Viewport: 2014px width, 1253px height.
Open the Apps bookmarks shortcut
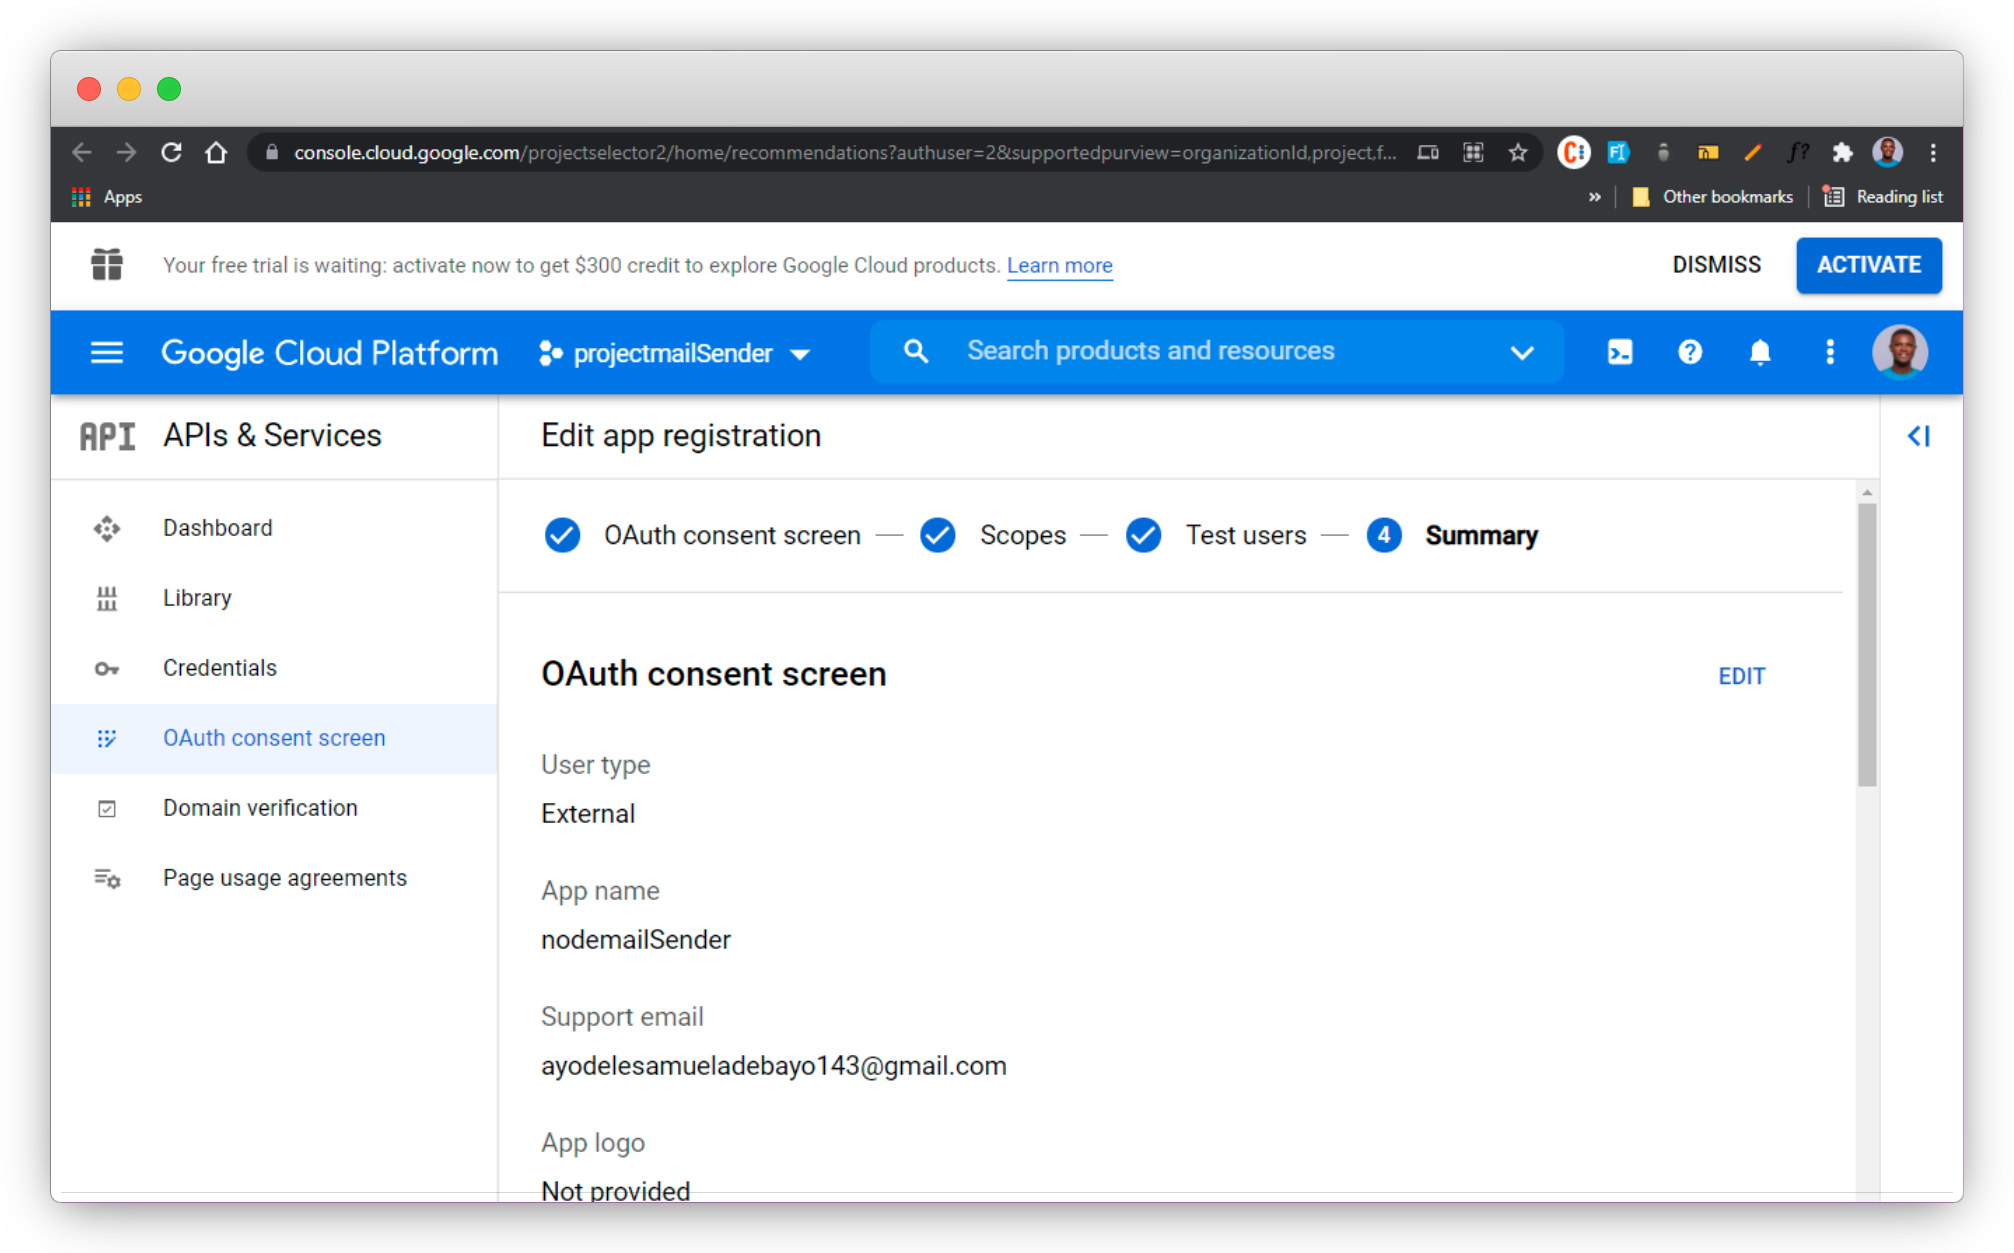coord(108,197)
